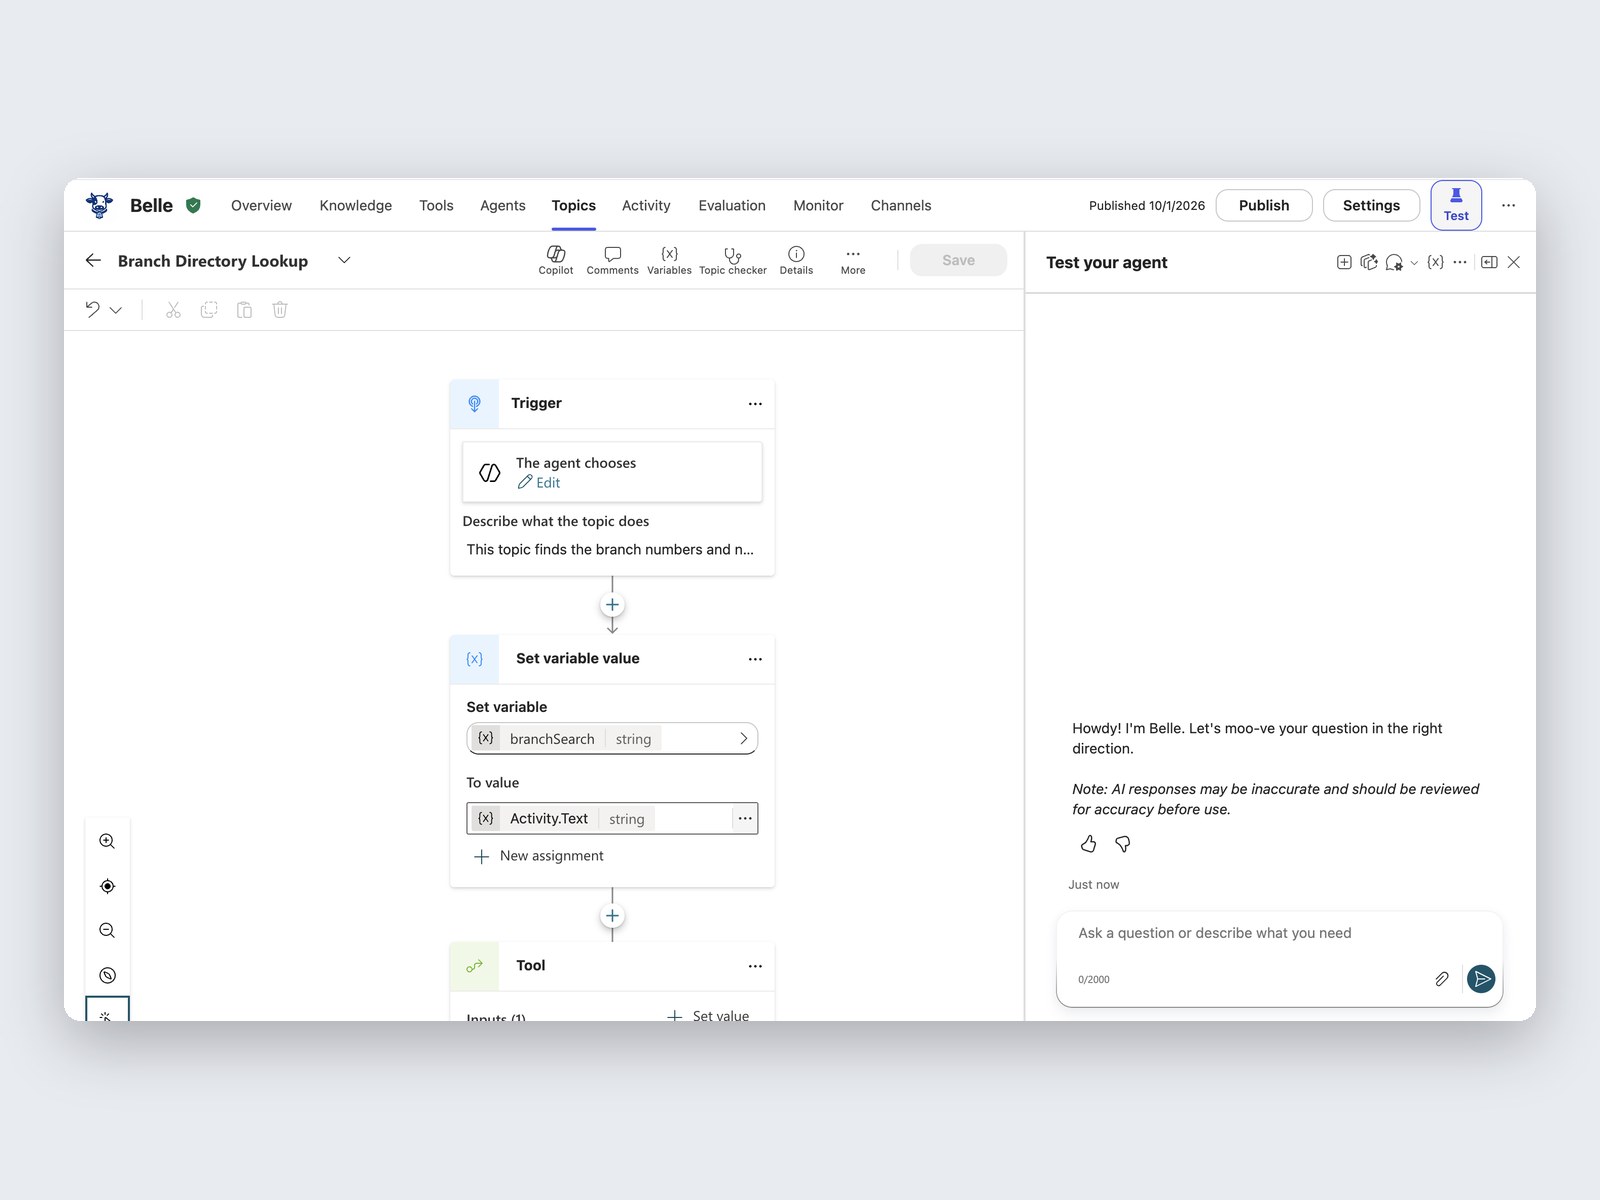This screenshot has width=1600, height=1200.
Task: Open the Set variable value node menu
Action: coord(755,659)
